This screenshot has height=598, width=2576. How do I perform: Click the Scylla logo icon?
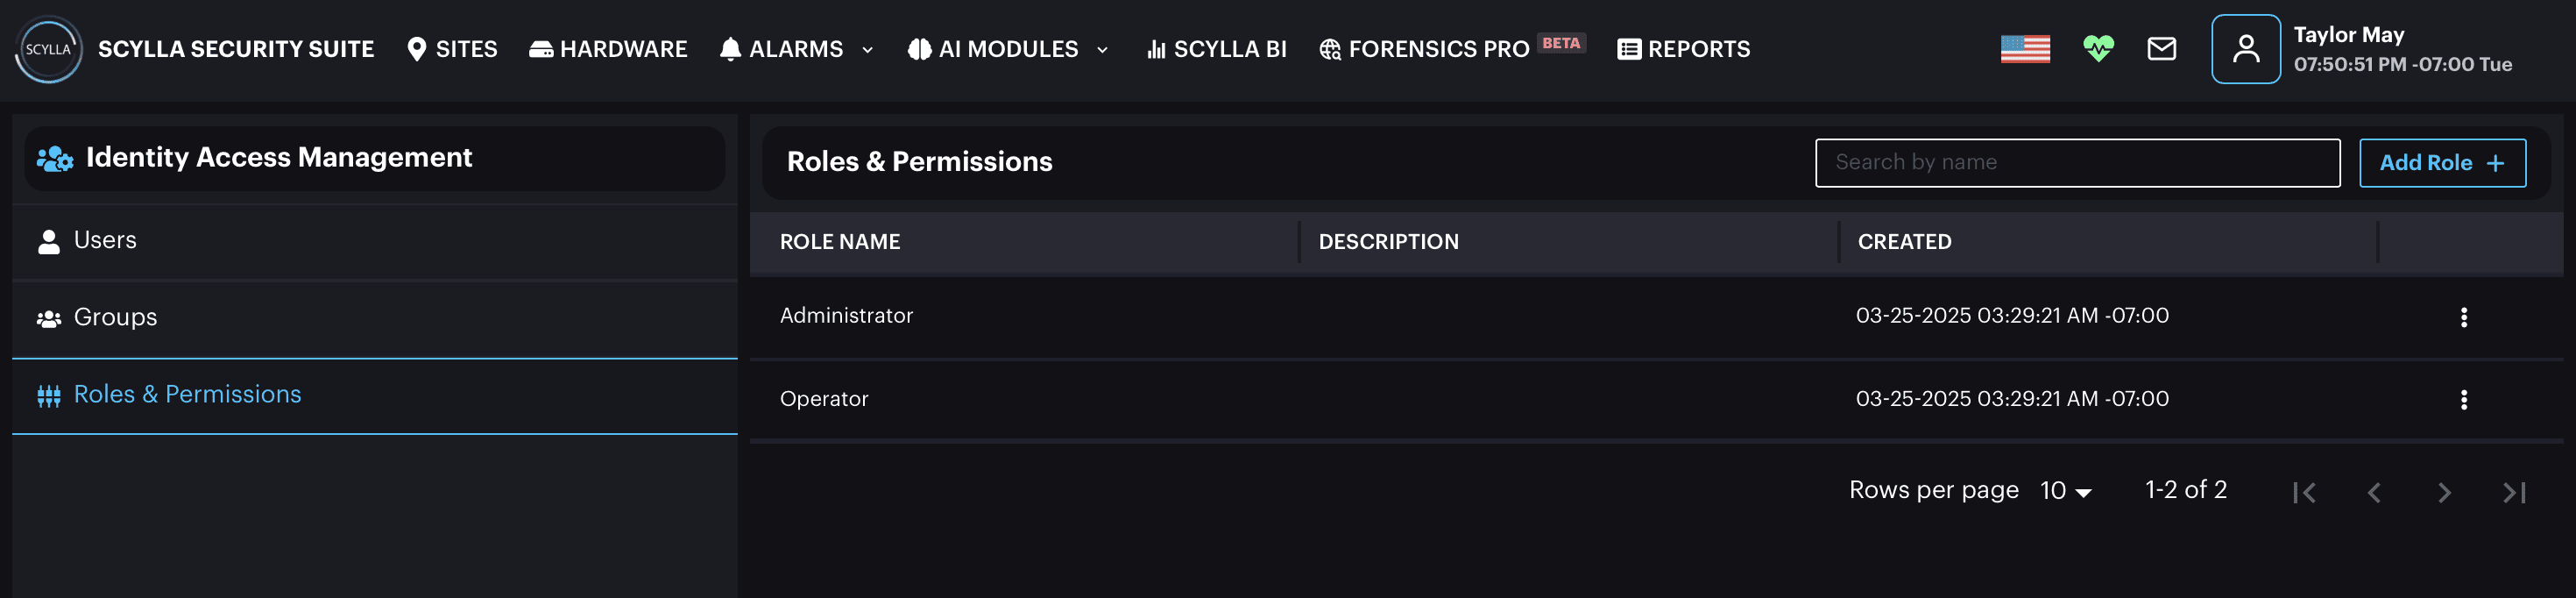click(48, 49)
